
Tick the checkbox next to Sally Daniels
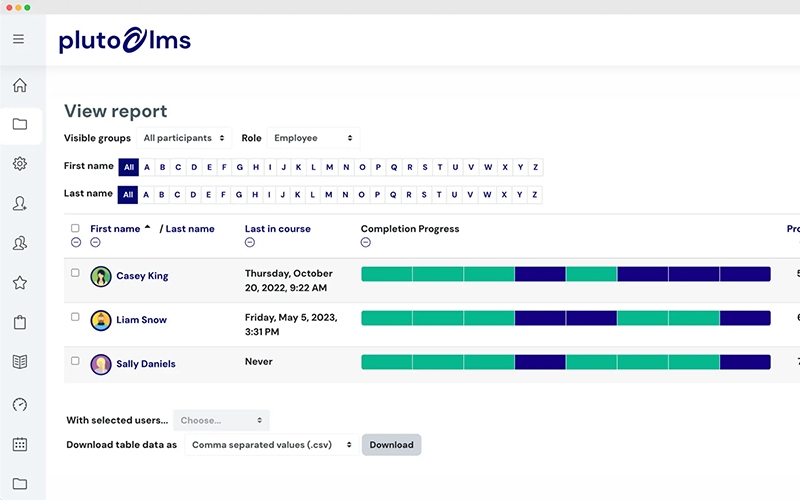point(75,361)
